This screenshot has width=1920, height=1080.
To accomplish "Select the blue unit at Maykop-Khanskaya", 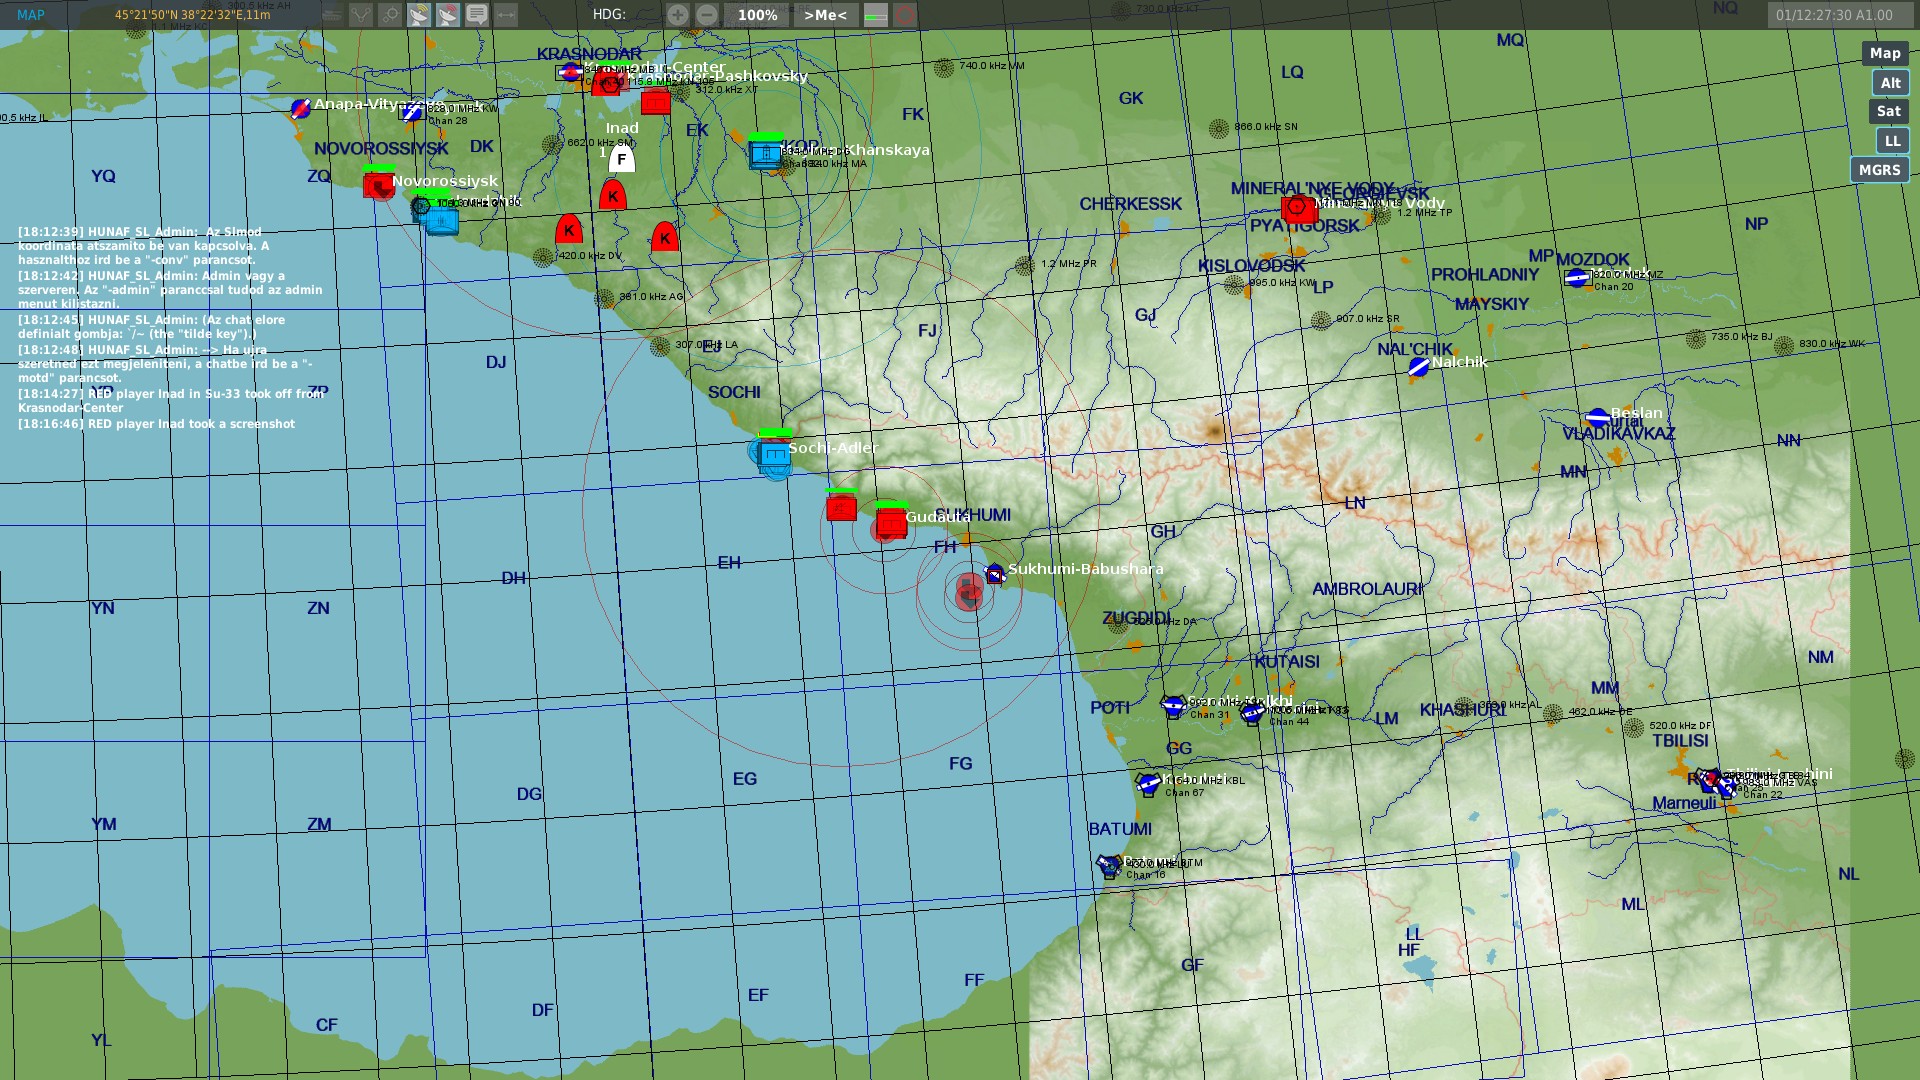I will (x=765, y=154).
